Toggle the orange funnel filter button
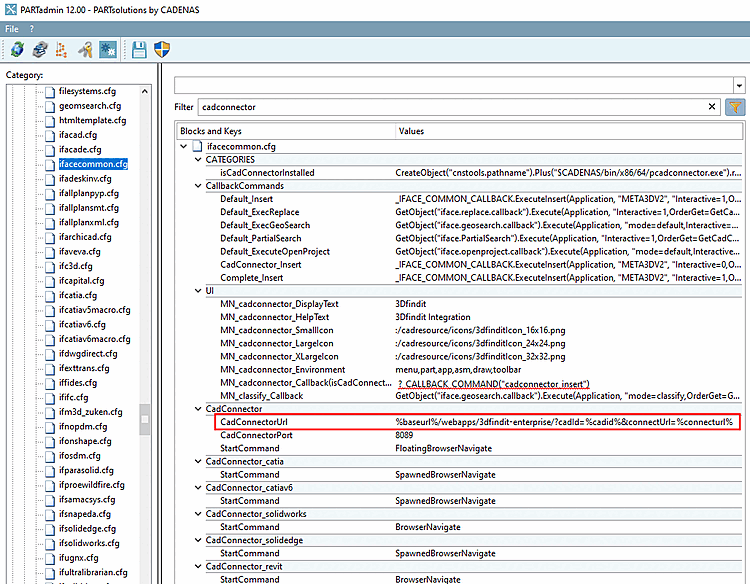Viewport: 750px width, 584px height. pos(735,107)
